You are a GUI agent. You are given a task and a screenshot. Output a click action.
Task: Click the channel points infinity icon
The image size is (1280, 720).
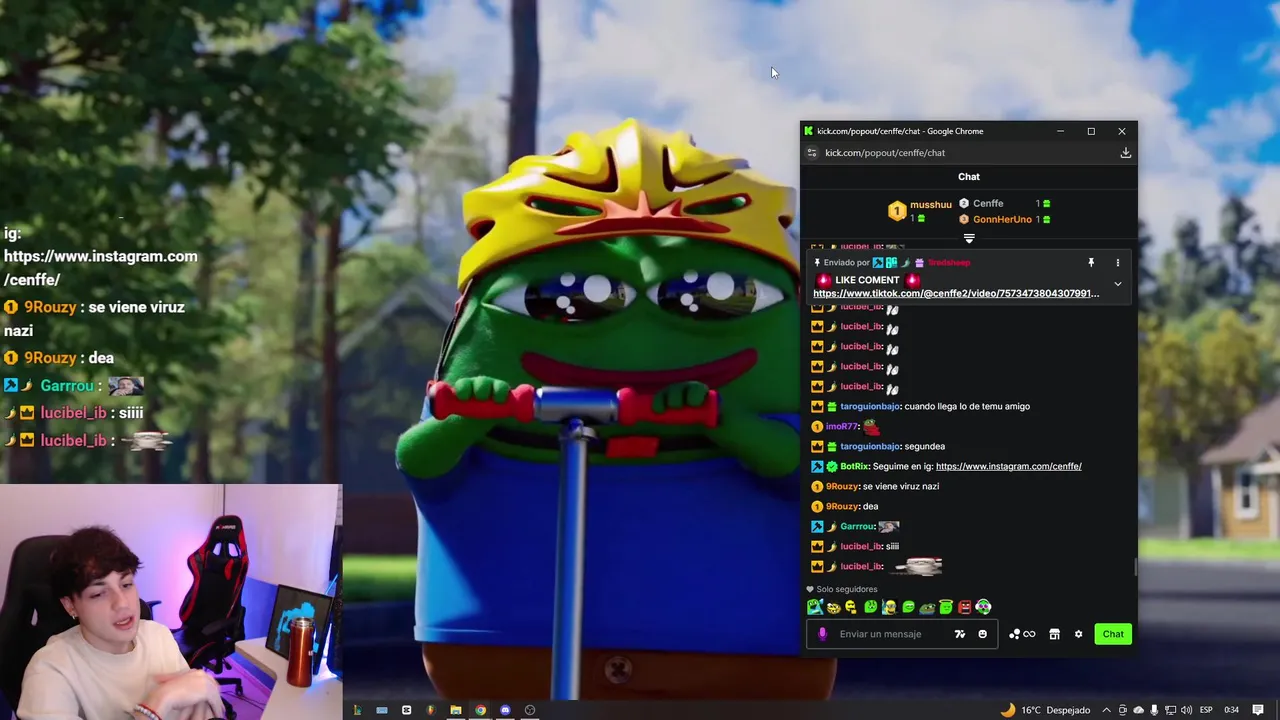pos(1022,634)
